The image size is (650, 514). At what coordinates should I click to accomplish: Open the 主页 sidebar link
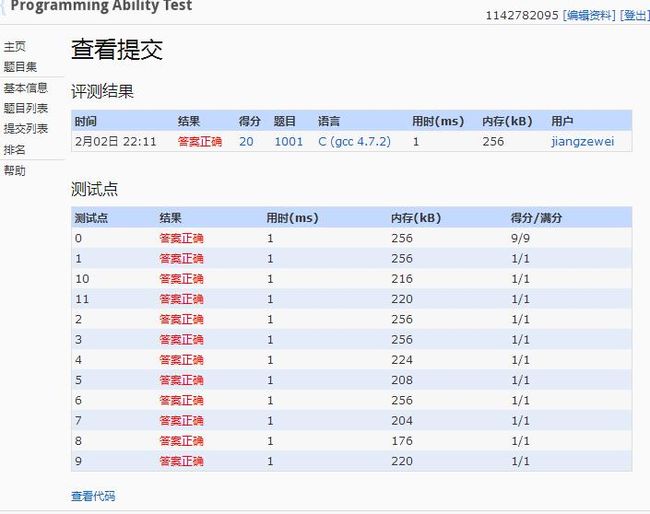(15, 46)
